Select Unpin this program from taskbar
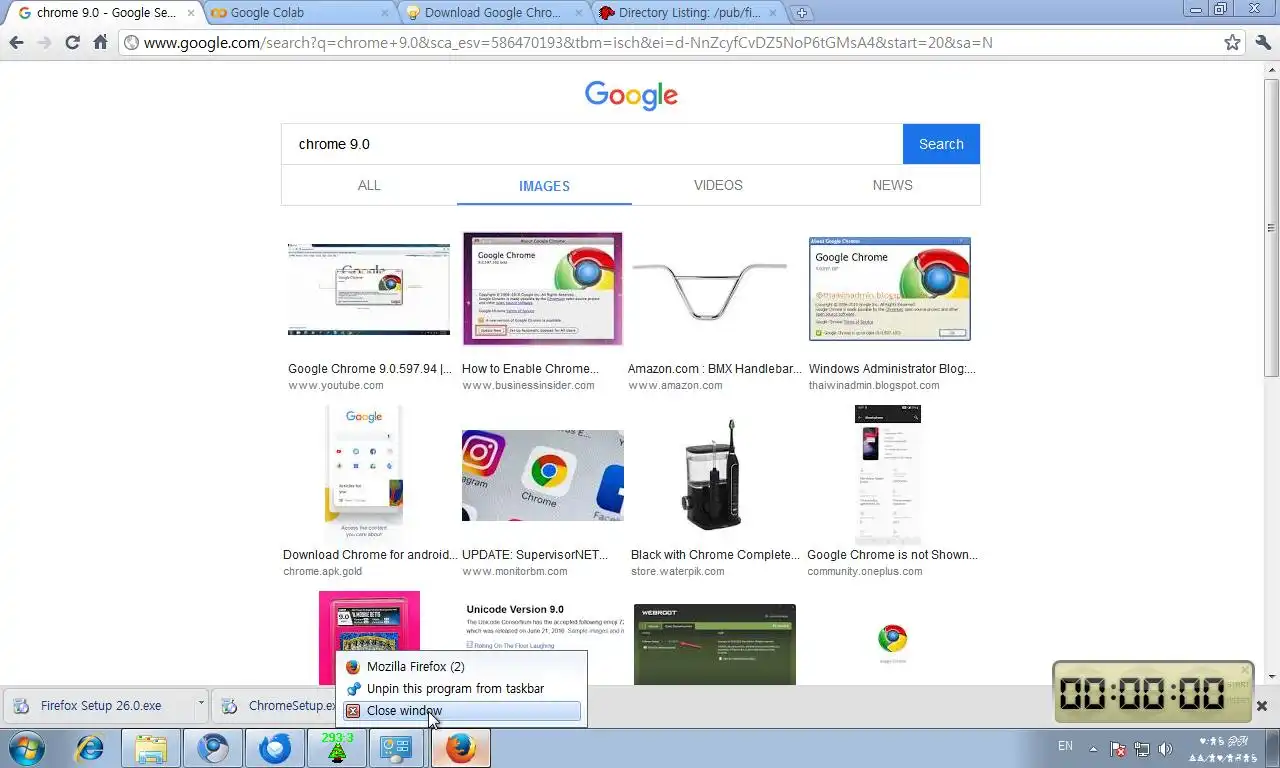Viewport: 1280px width, 768px height. point(461,688)
